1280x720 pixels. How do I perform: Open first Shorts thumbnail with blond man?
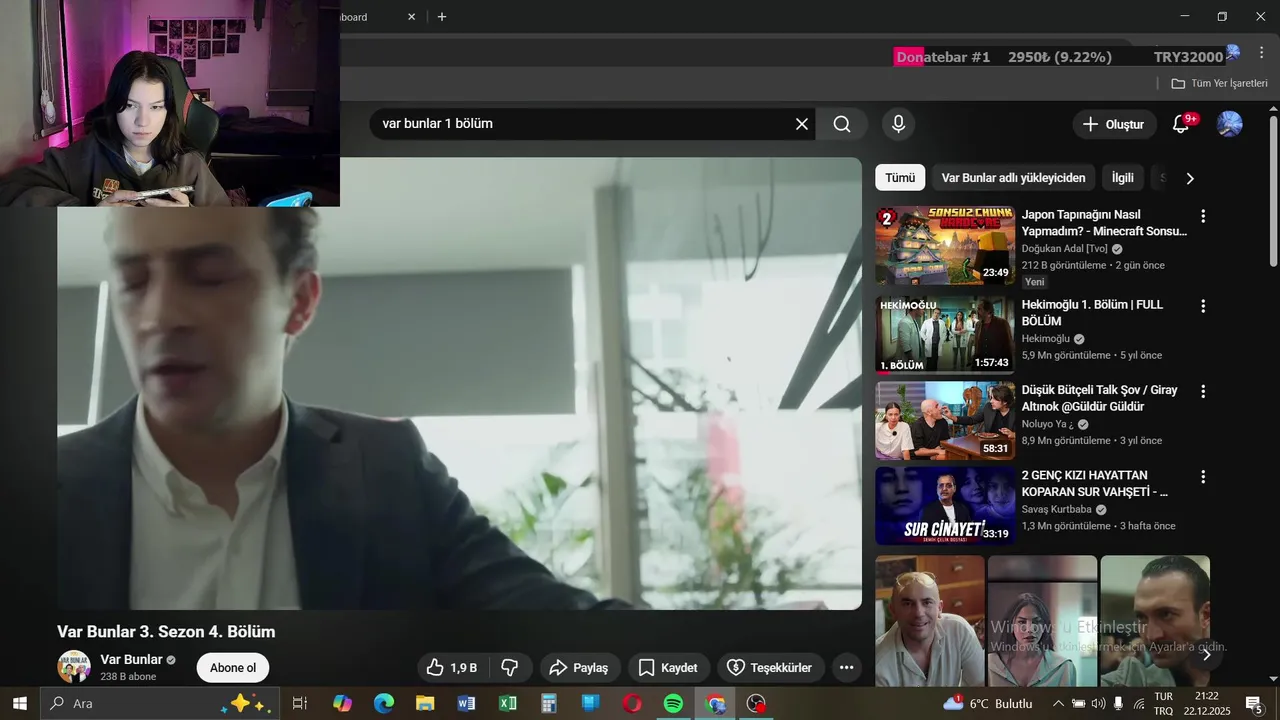(930, 620)
